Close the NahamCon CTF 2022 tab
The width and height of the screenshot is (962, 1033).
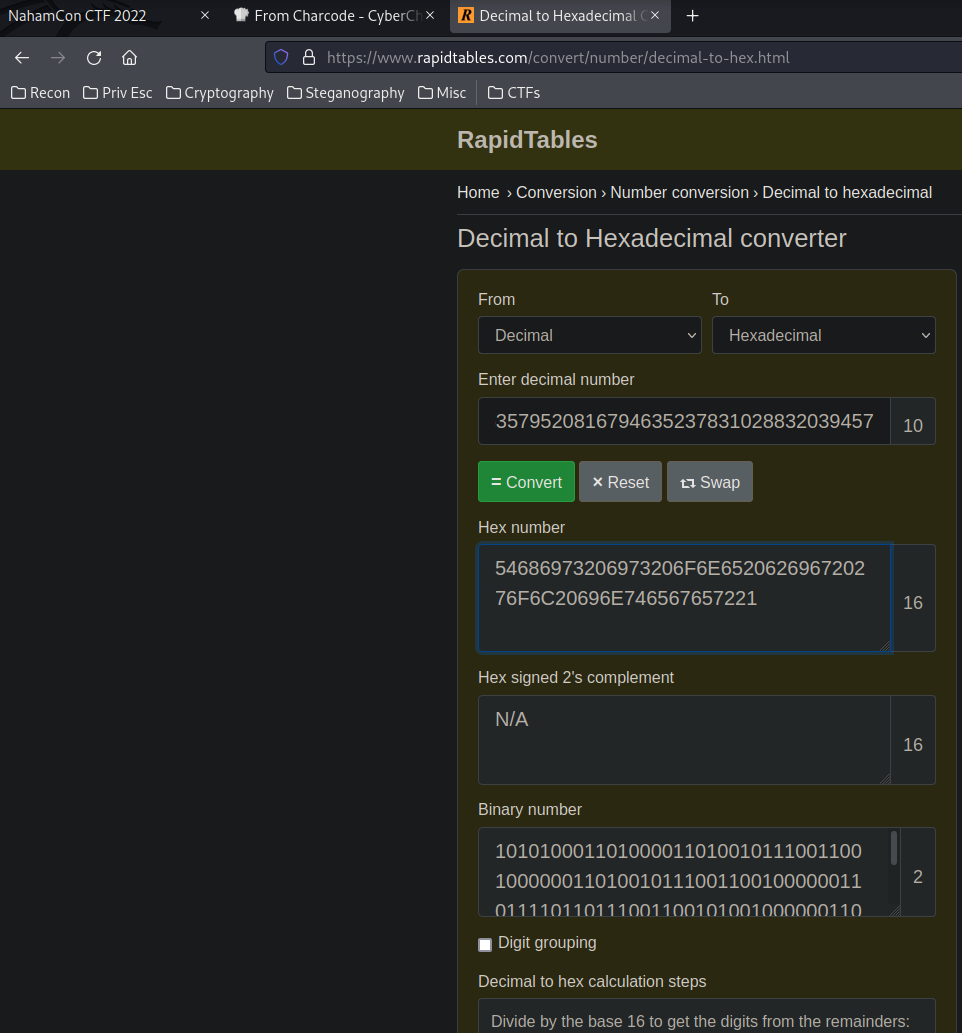pos(205,15)
